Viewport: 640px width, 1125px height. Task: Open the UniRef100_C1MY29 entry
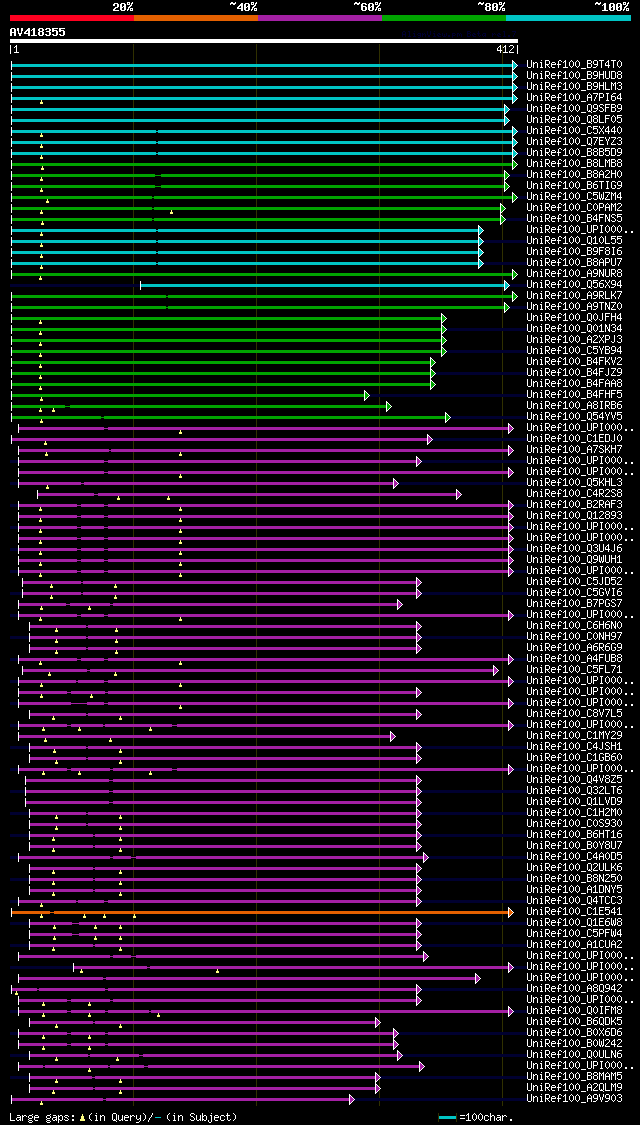(x=574, y=735)
